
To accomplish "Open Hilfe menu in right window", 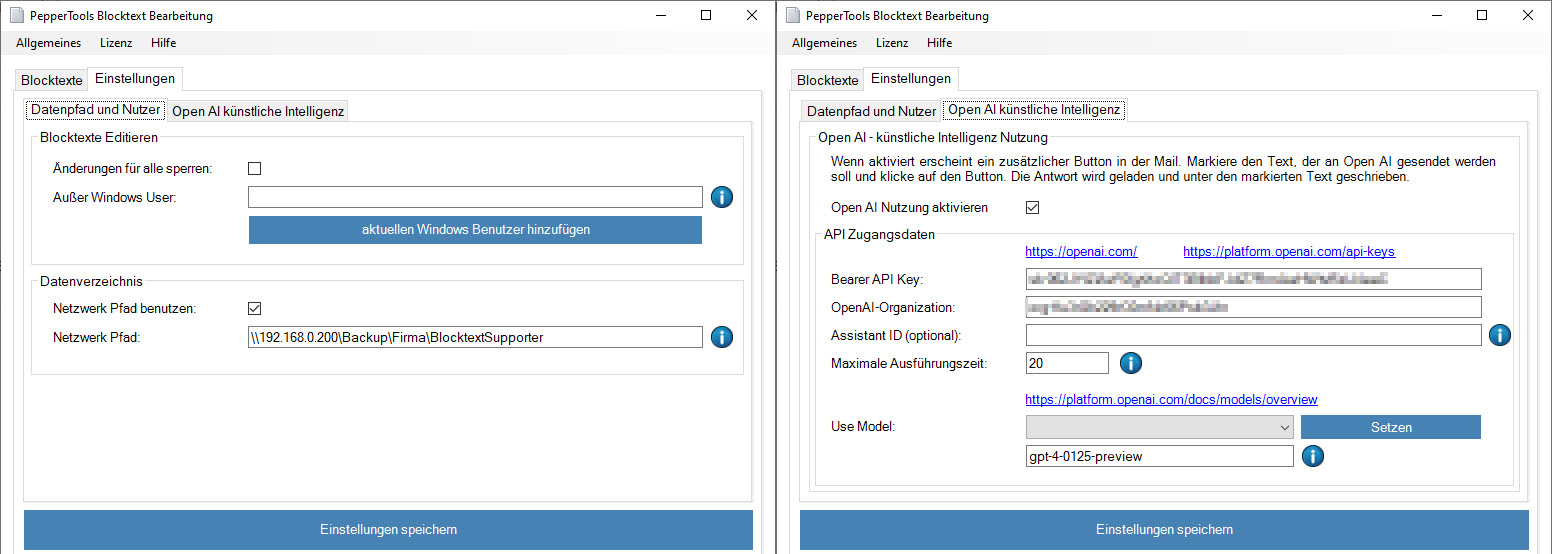I will click(x=940, y=43).
